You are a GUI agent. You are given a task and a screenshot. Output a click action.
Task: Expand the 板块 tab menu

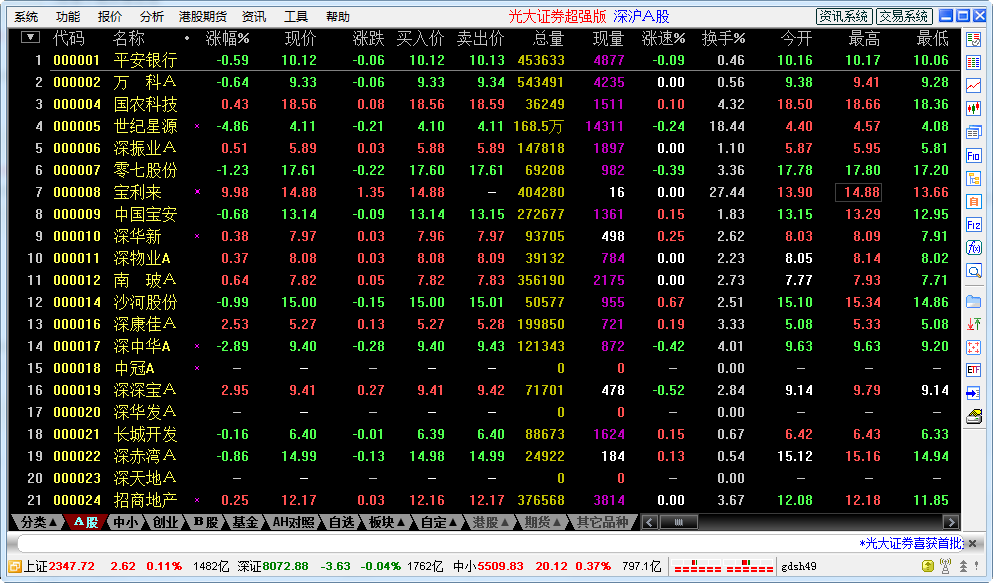tap(387, 522)
